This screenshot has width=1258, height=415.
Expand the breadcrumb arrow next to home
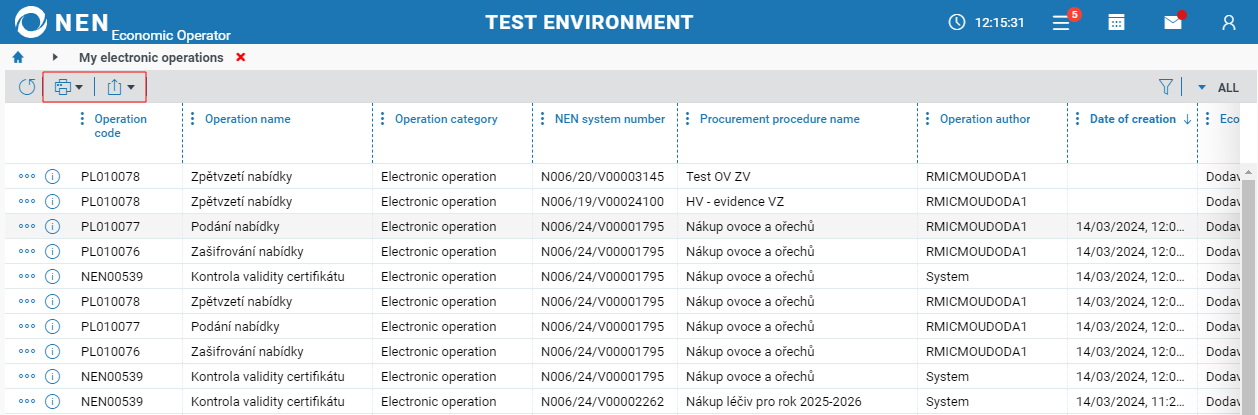tap(55, 58)
